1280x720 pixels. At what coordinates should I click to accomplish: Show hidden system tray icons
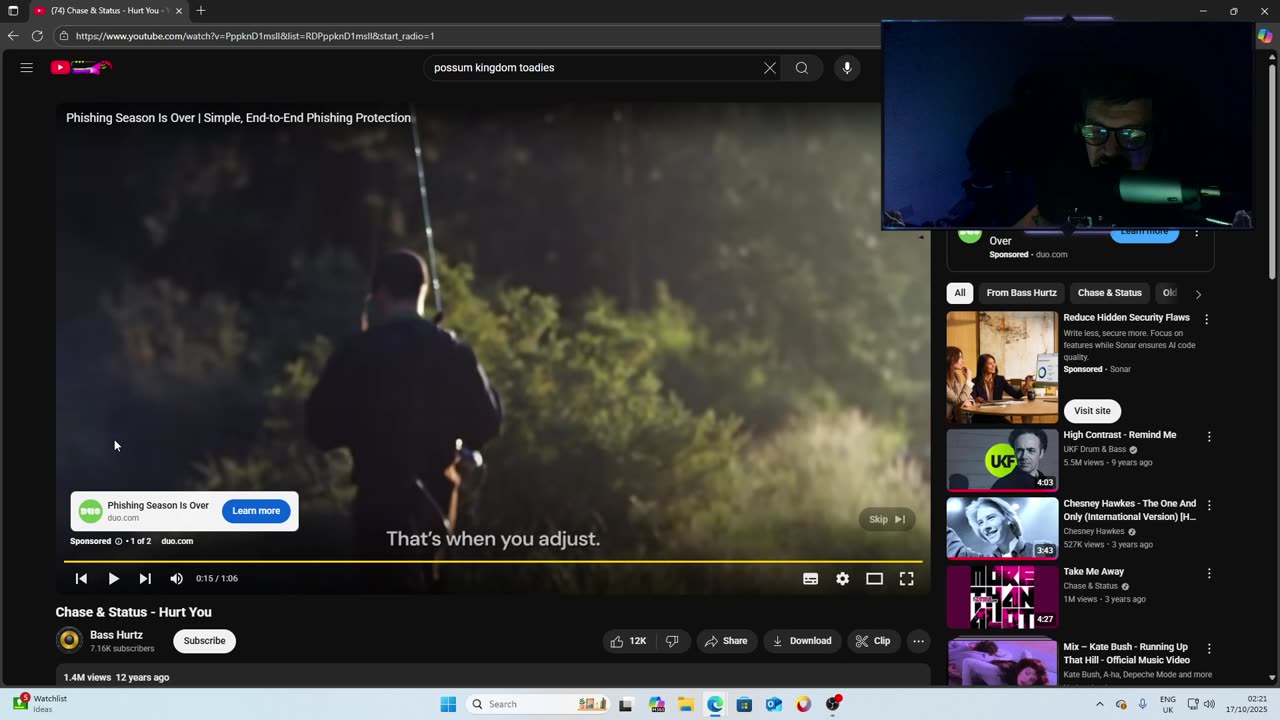point(1099,704)
